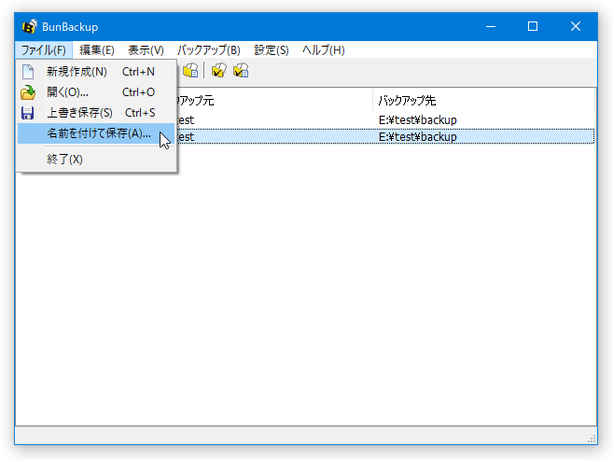Click the blank page icon beside 新規作成(N)

[x=28, y=72]
